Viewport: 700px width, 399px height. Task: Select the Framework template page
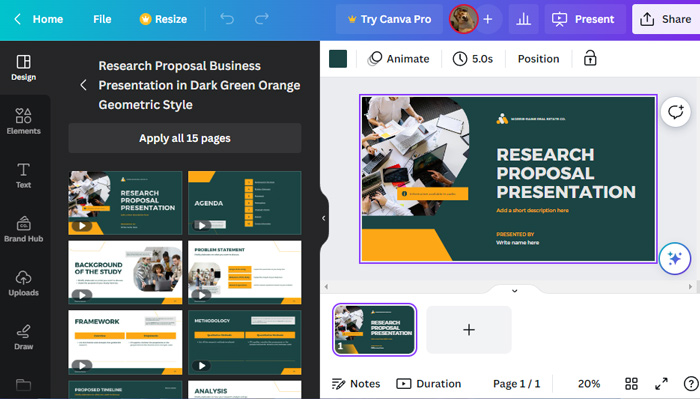pos(125,342)
